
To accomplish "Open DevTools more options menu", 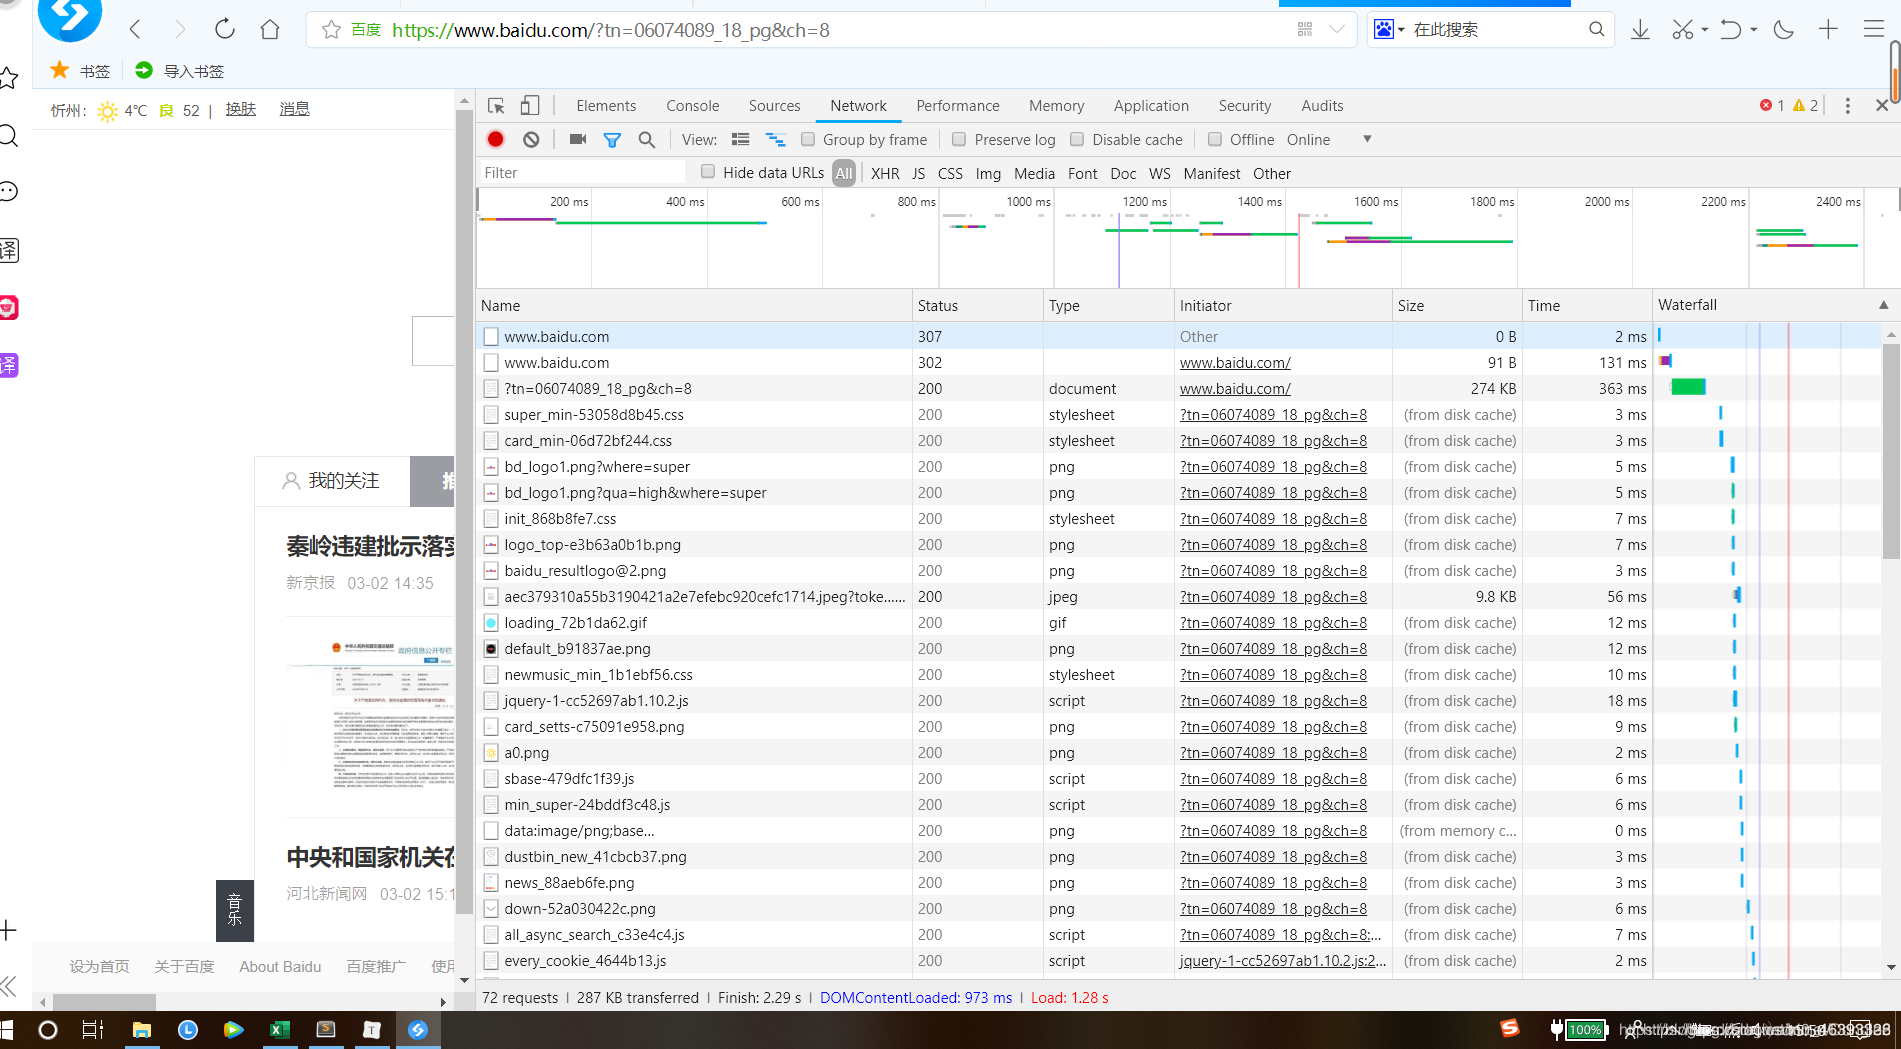I will 1847,106.
